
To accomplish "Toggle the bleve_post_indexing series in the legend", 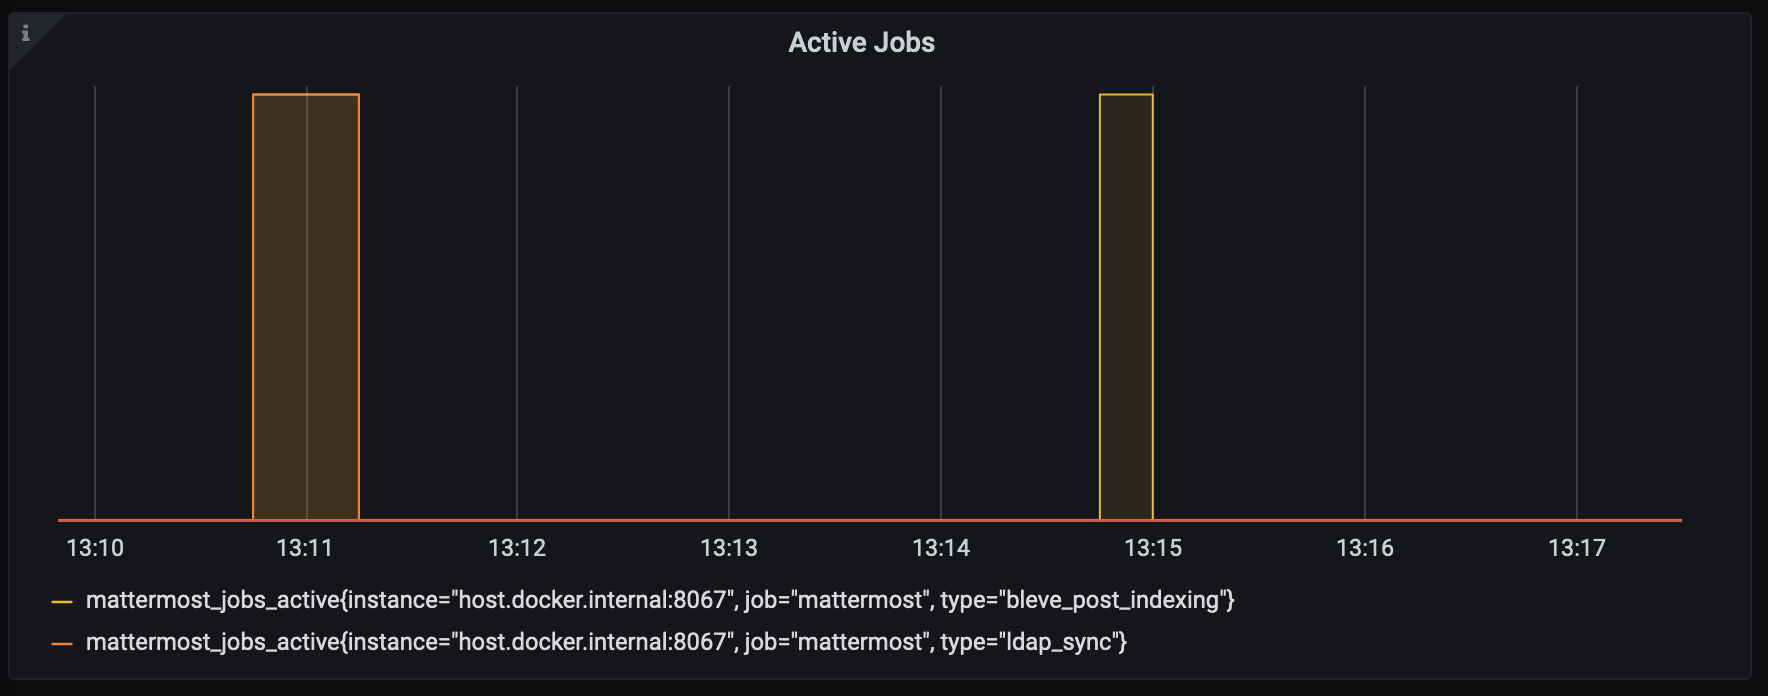I will click(x=660, y=600).
